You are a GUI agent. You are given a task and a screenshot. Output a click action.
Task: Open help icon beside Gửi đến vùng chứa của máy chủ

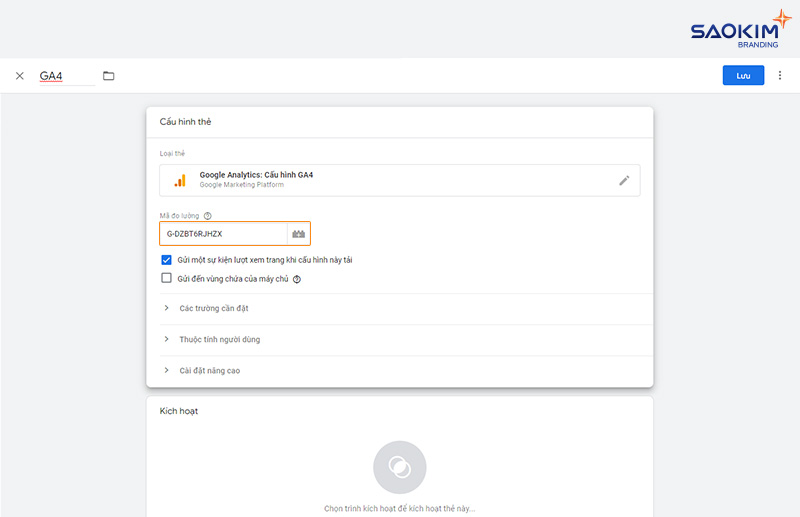click(297, 279)
